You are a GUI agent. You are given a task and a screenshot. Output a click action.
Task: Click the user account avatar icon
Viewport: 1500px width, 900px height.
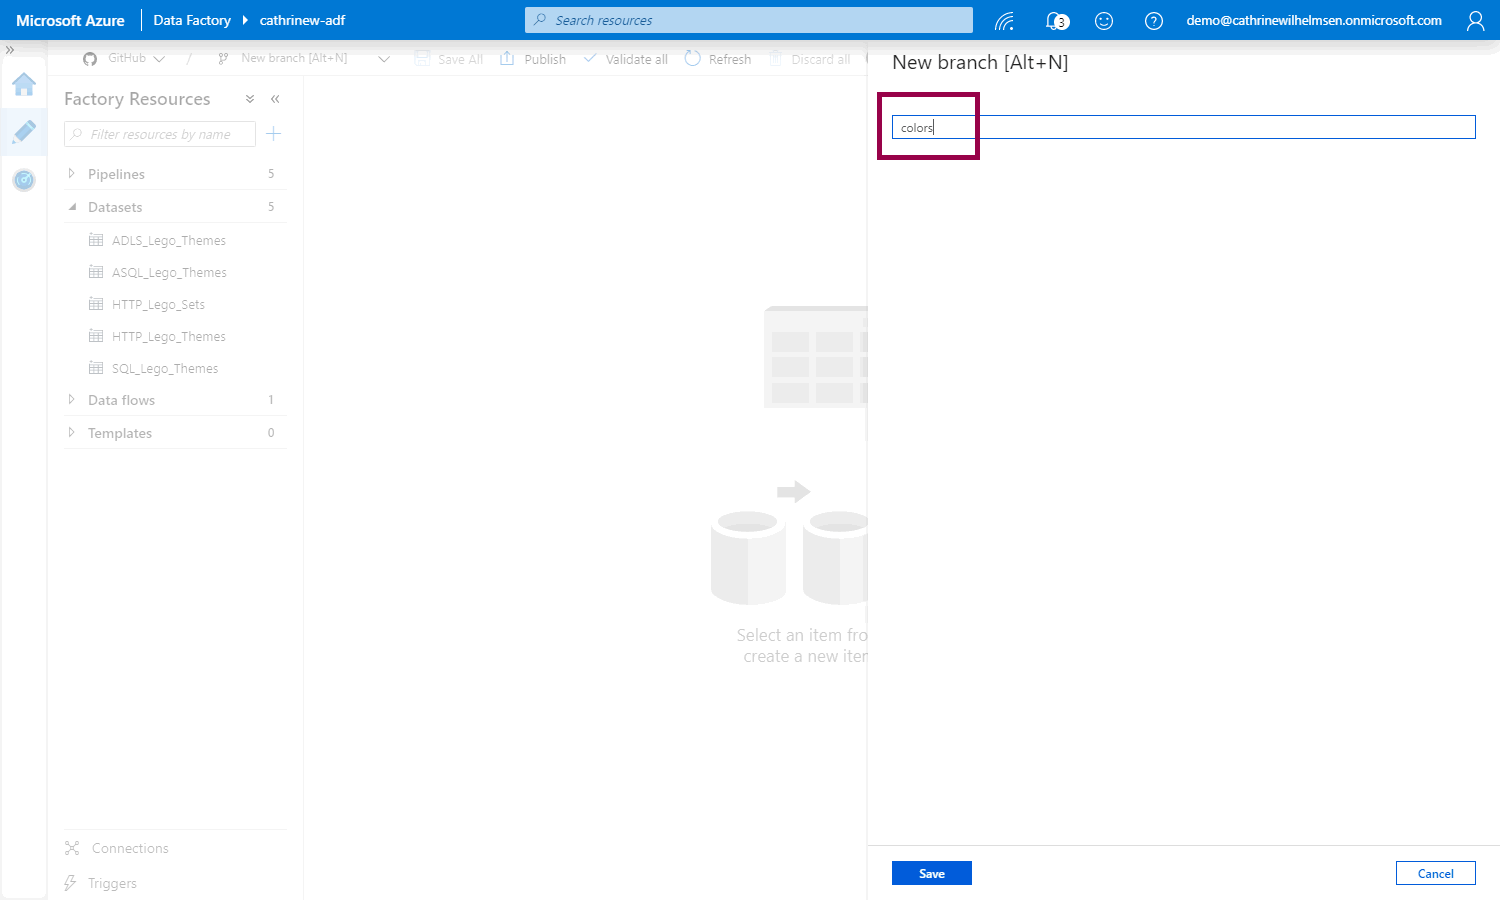click(x=1475, y=20)
